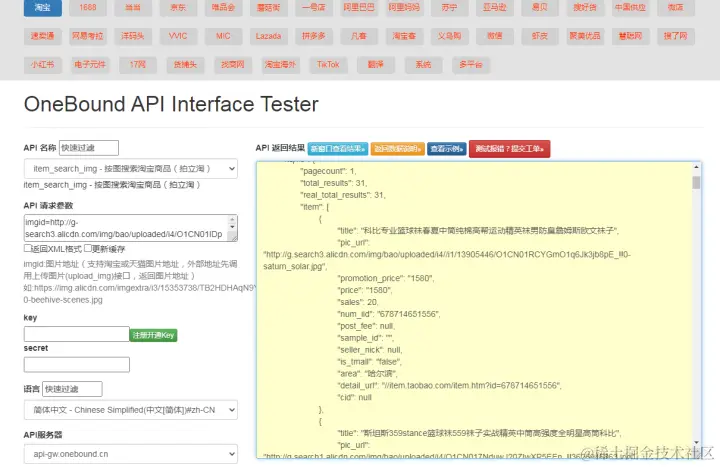Click the green 注册开通Key button
The width and height of the screenshot is (720, 467).
point(153,335)
